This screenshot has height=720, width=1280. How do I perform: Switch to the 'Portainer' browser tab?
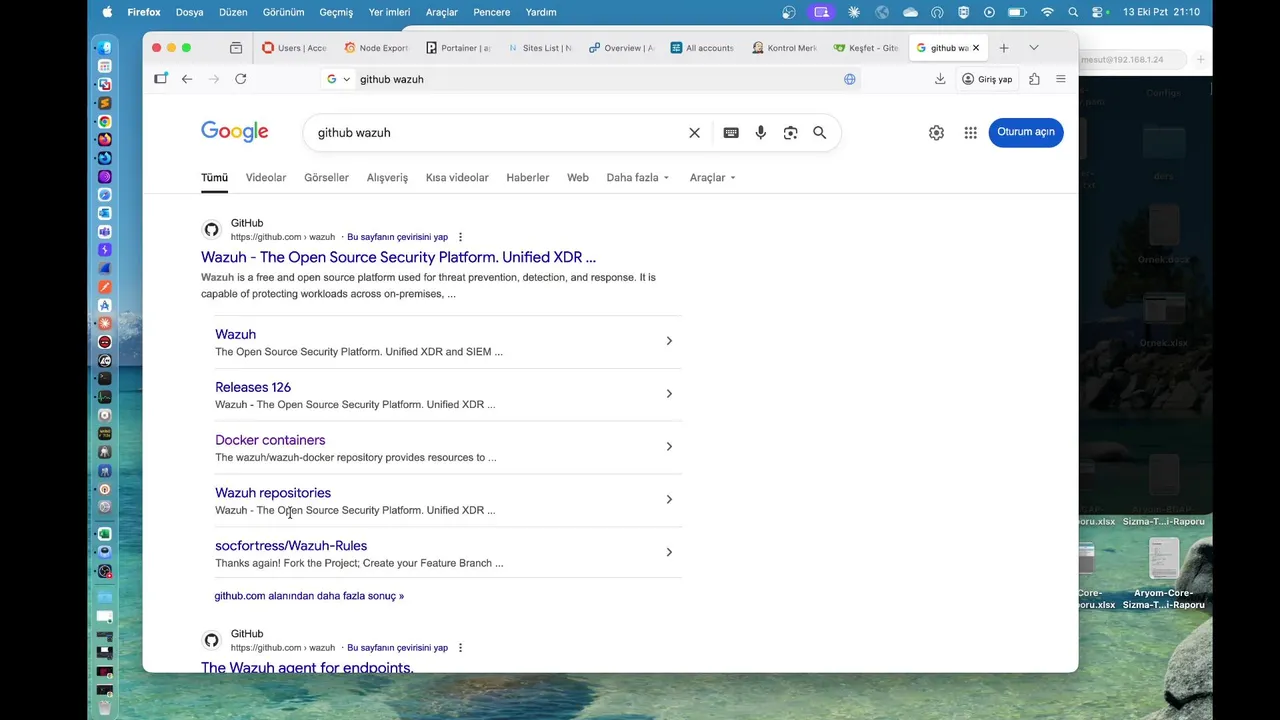458,48
